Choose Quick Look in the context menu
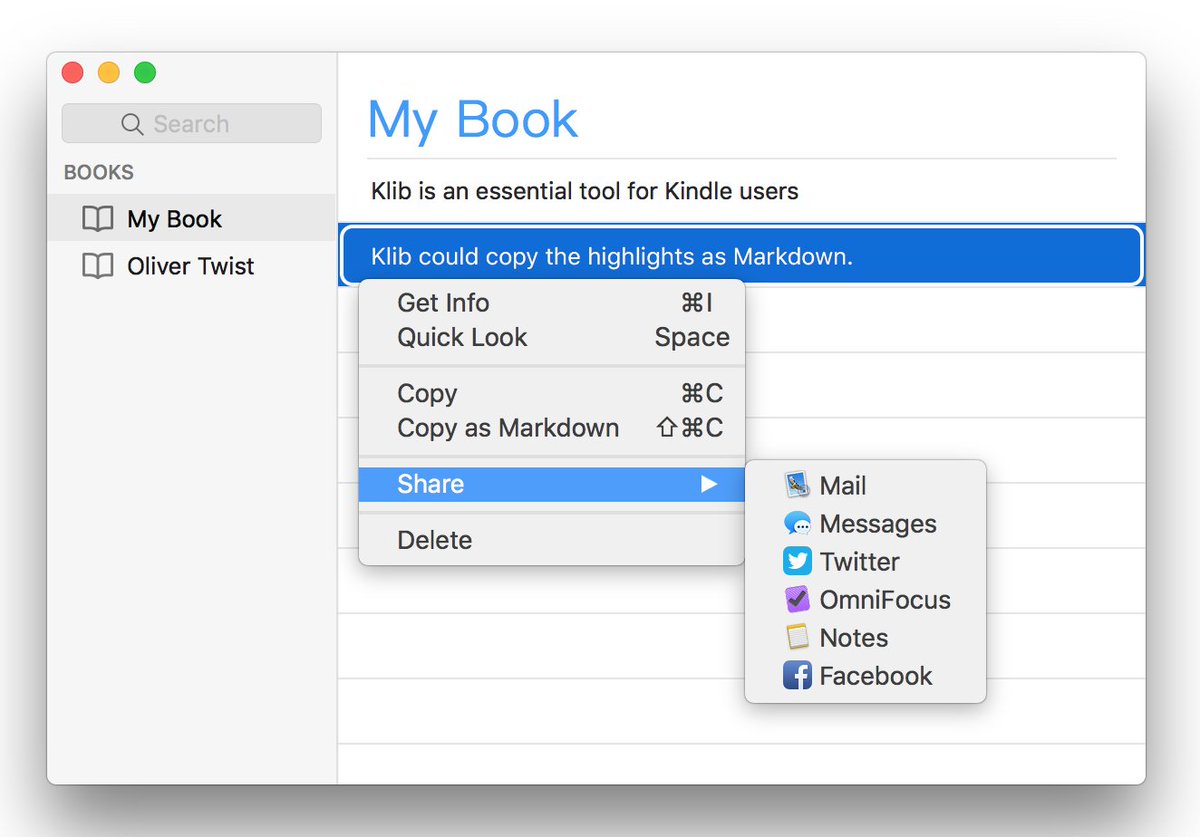 pyautogui.click(x=552, y=337)
